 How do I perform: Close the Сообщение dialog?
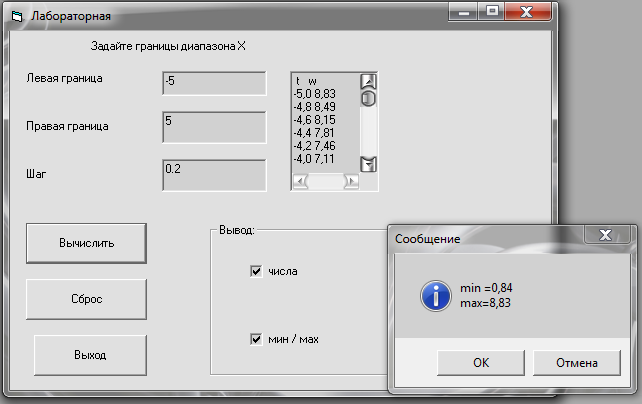pos(606,235)
